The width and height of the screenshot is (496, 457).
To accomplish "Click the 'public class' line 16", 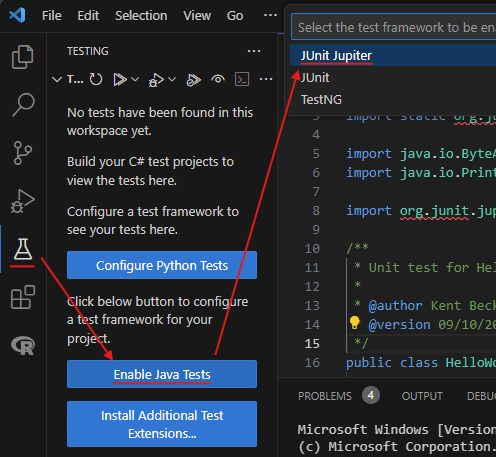I will tap(421, 363).
